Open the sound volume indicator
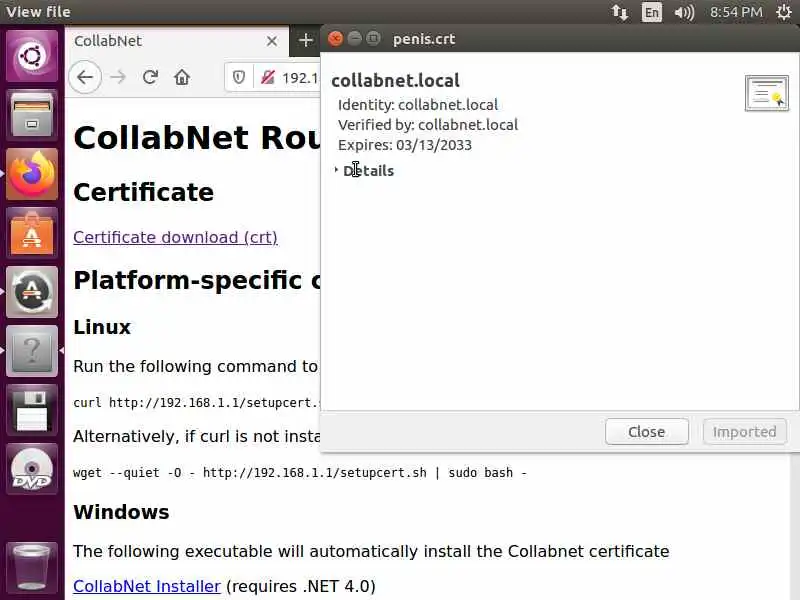The height and width of the screenshot is (600, 800). point(684,12)
